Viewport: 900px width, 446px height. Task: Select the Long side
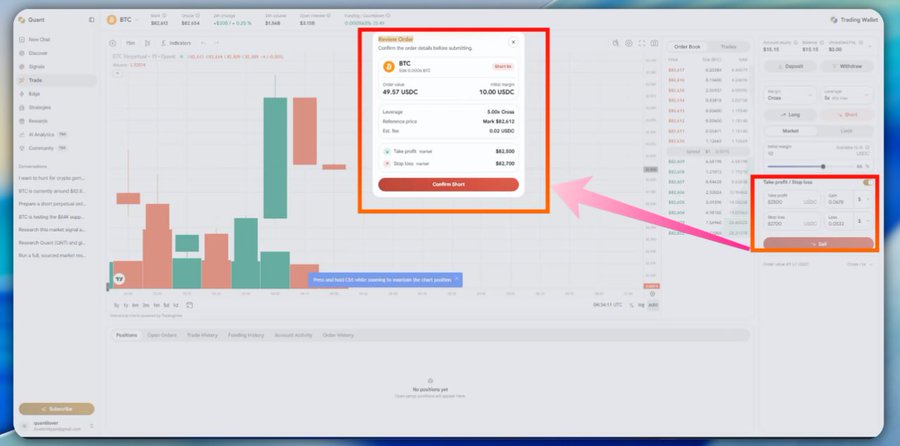[x=790, y=115]
